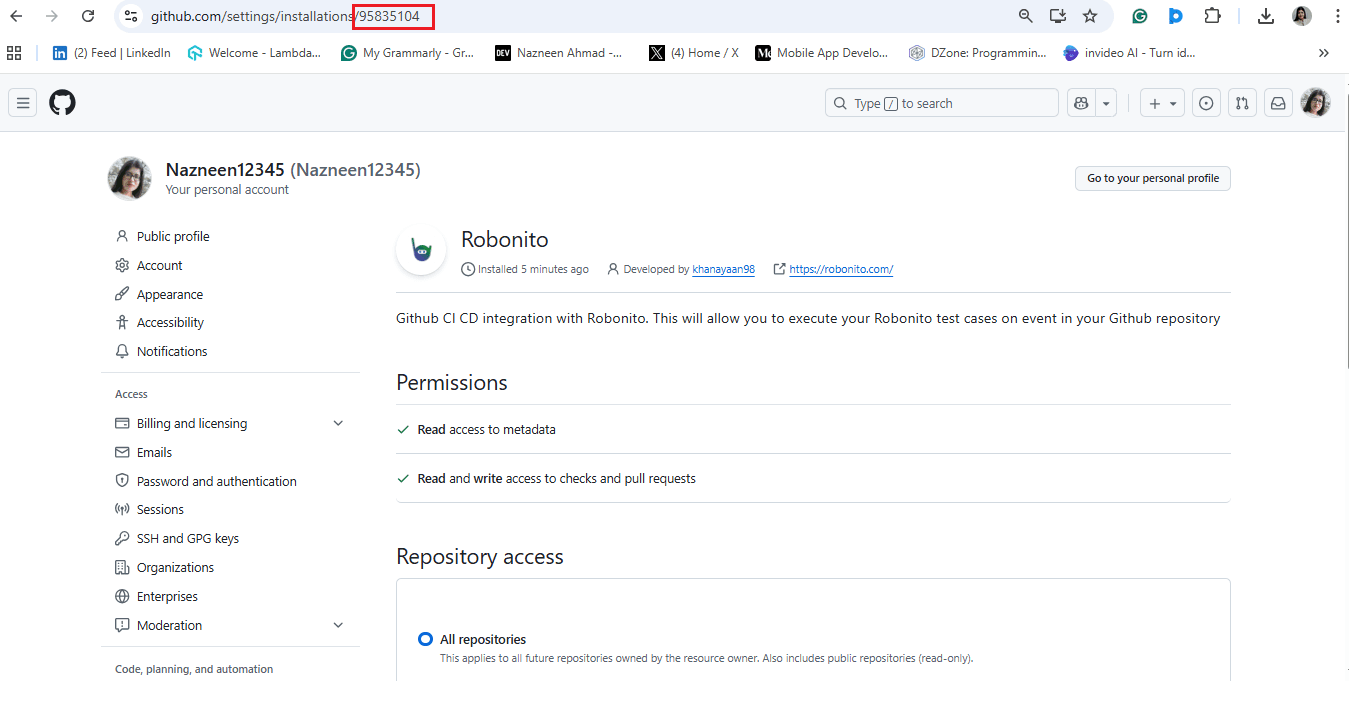Open khanayaan98 developer link
1353x711 pixels.
(x=723, y=269)
